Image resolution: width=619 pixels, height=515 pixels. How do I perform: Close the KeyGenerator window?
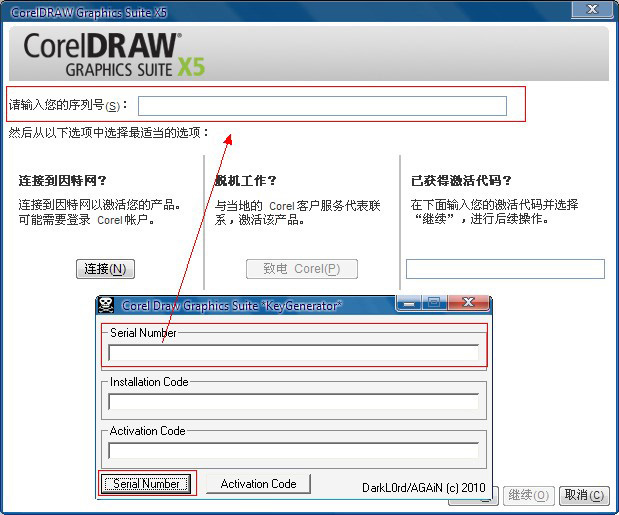click(468, 303)
